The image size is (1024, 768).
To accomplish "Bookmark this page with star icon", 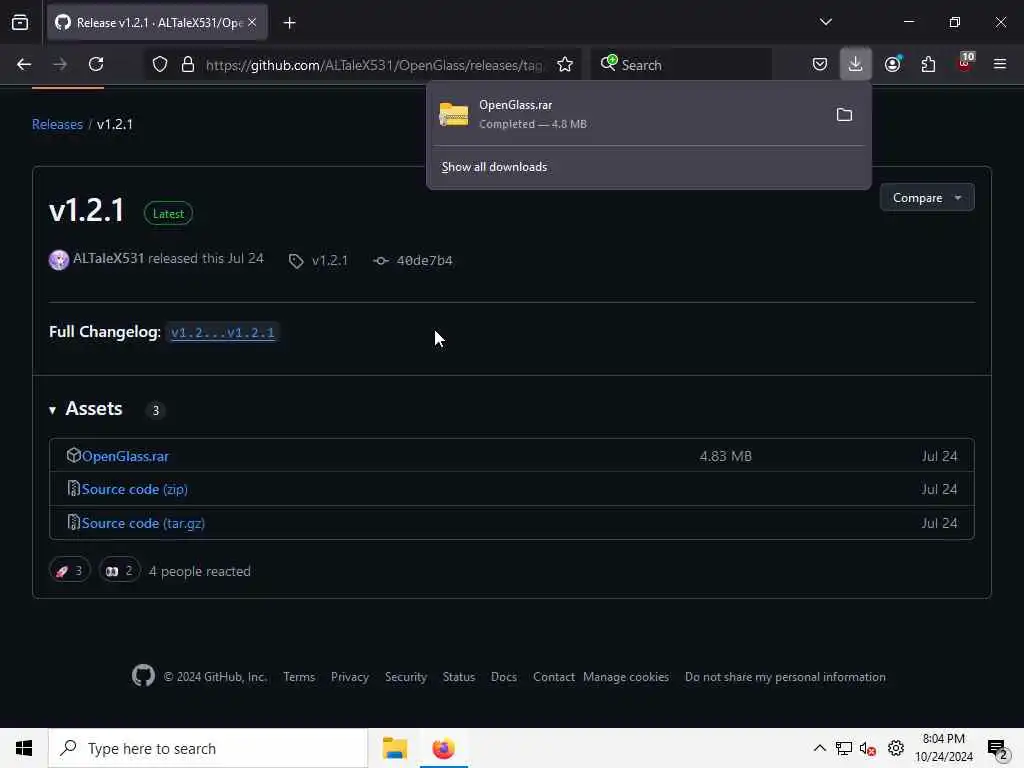I will (x=565, y=65).
